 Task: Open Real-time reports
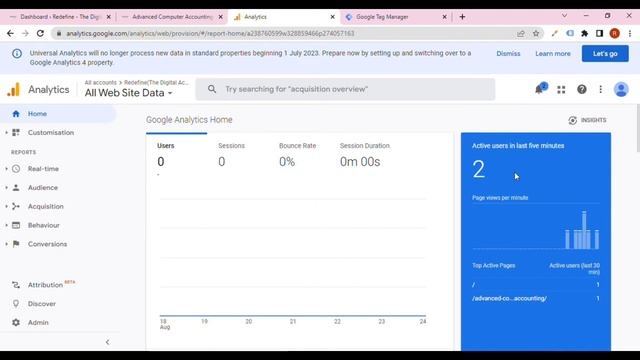click(x=43, y=169)
